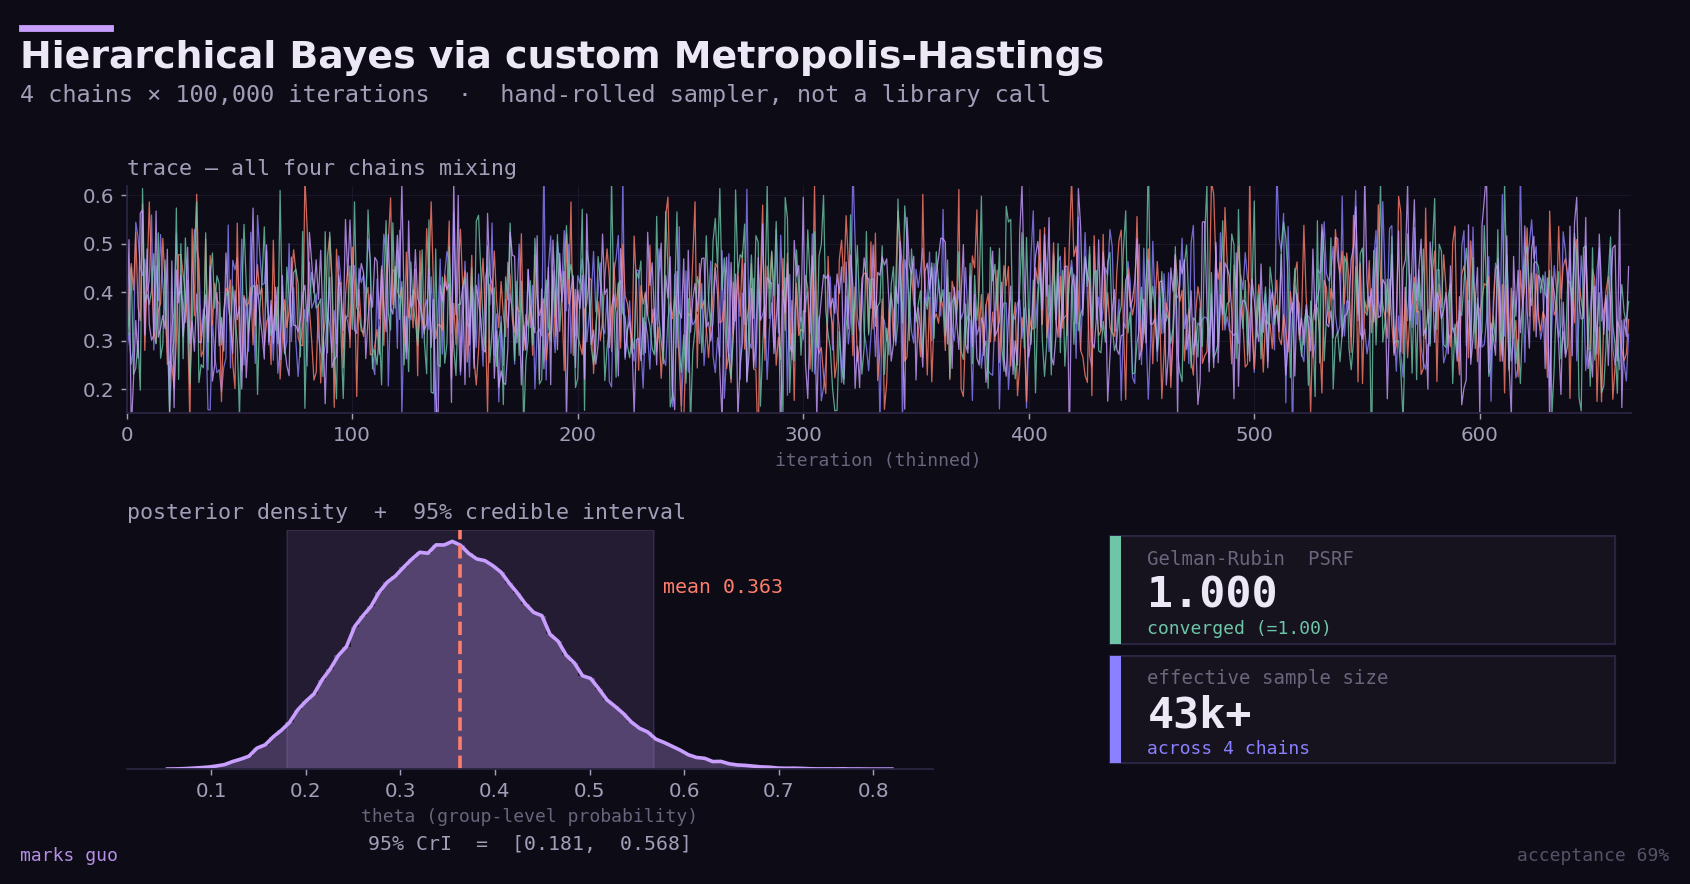This screenshot has width=1690, height=884.
Task: Click the dashed orange mean line
Action: click(x=460, y=650)
